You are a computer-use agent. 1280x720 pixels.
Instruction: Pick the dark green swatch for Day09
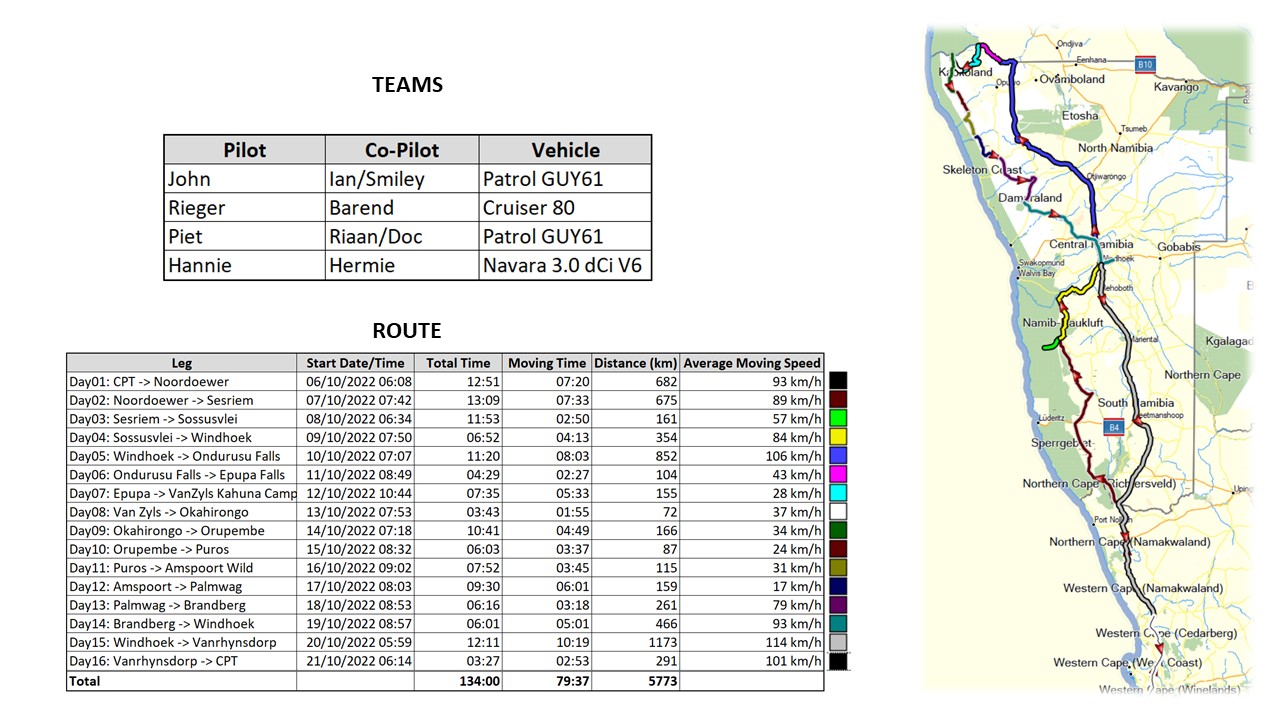(838, 530)
